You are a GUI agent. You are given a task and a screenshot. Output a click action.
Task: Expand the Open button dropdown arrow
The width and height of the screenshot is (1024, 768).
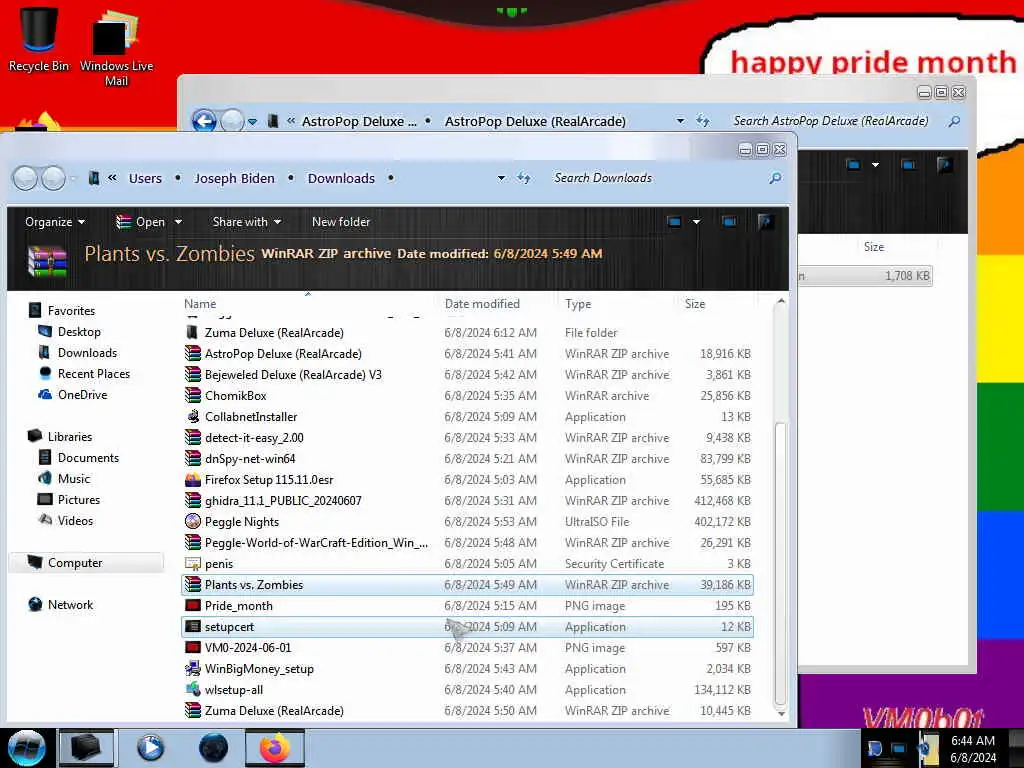coord(178,222)
